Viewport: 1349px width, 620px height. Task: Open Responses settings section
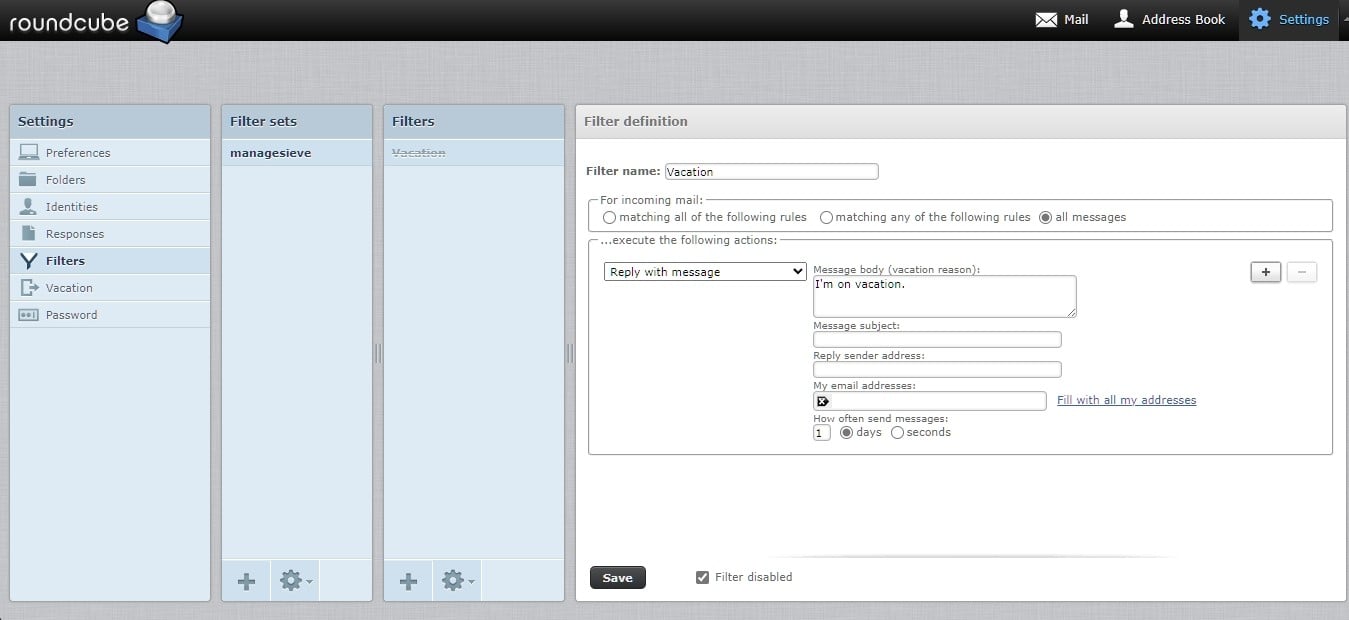pyautogui.click(x=110, y=234)
